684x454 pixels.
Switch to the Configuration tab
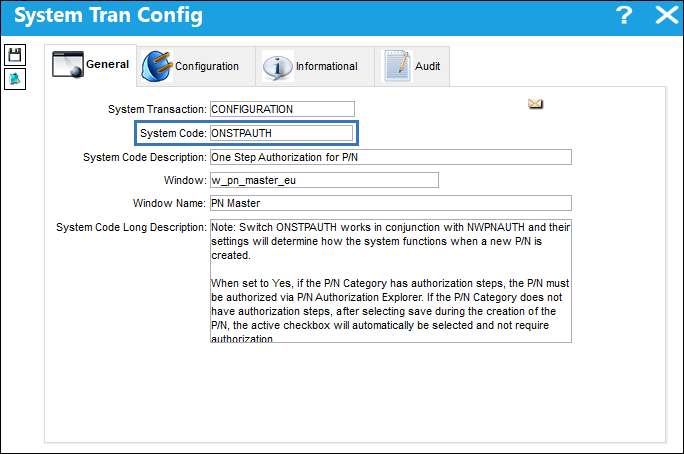tap(196, 66)
